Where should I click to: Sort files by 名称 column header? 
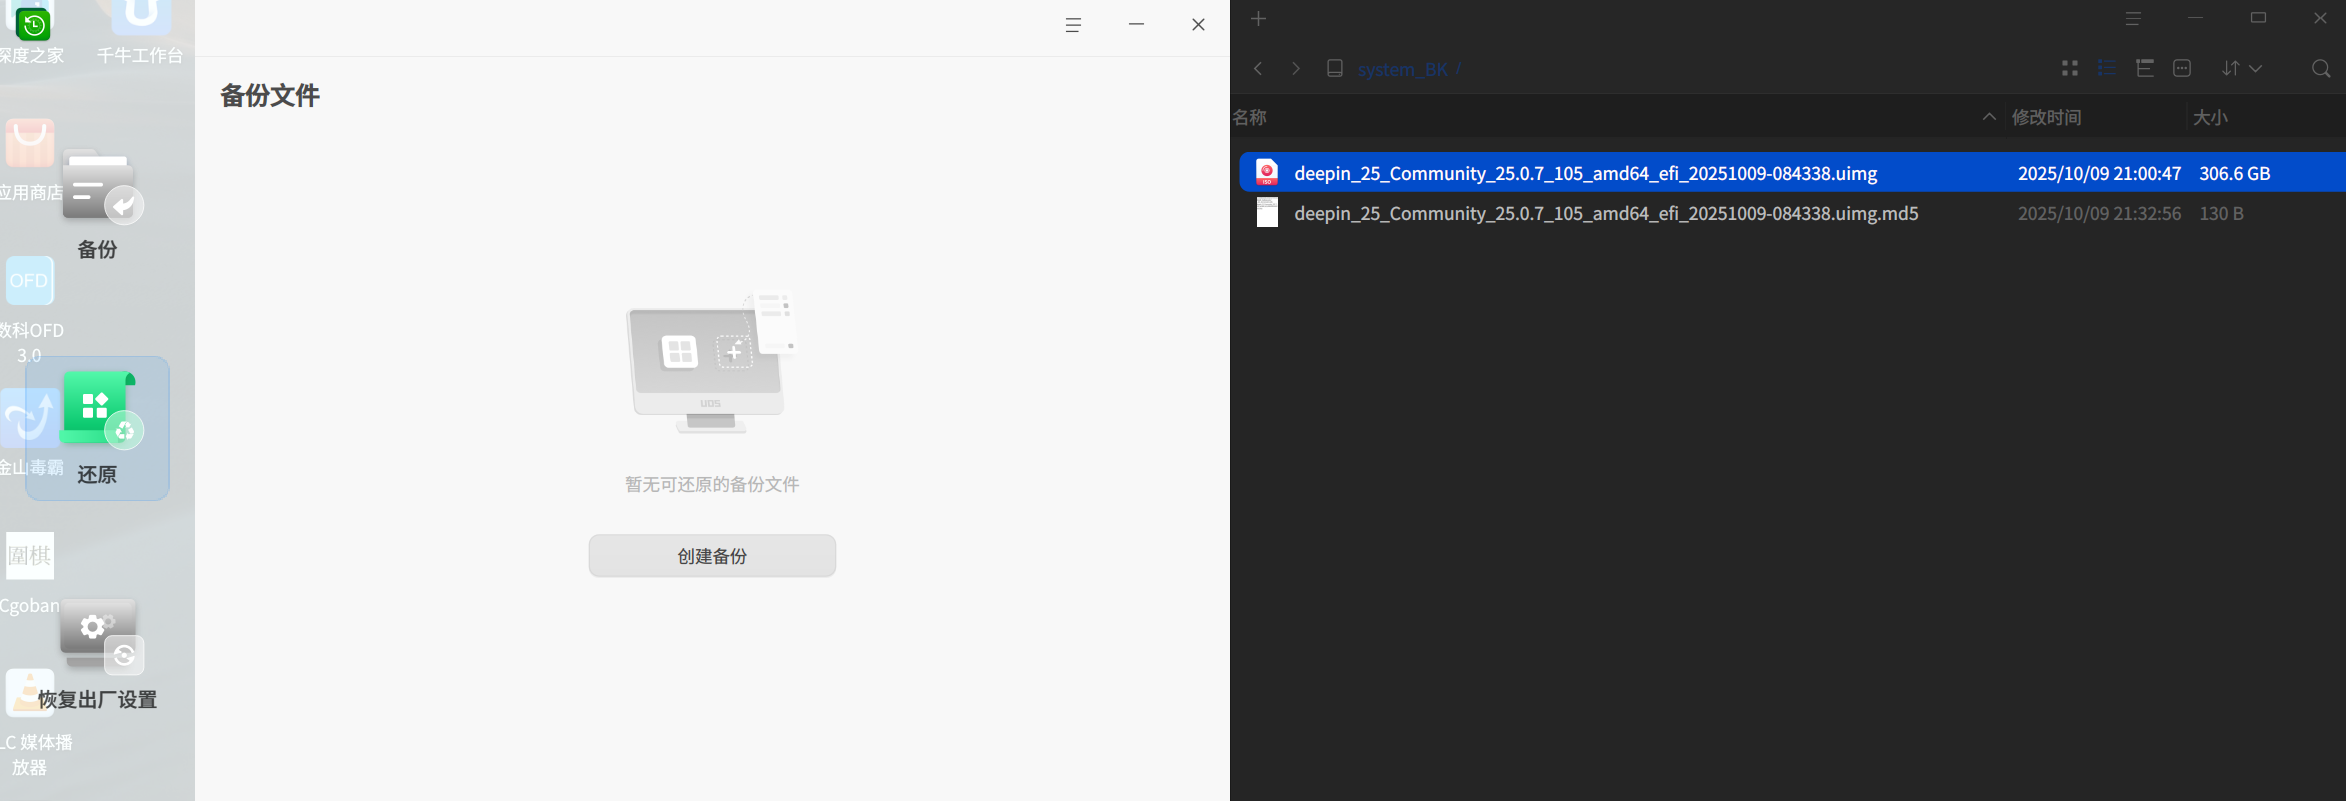point(1615,117)
